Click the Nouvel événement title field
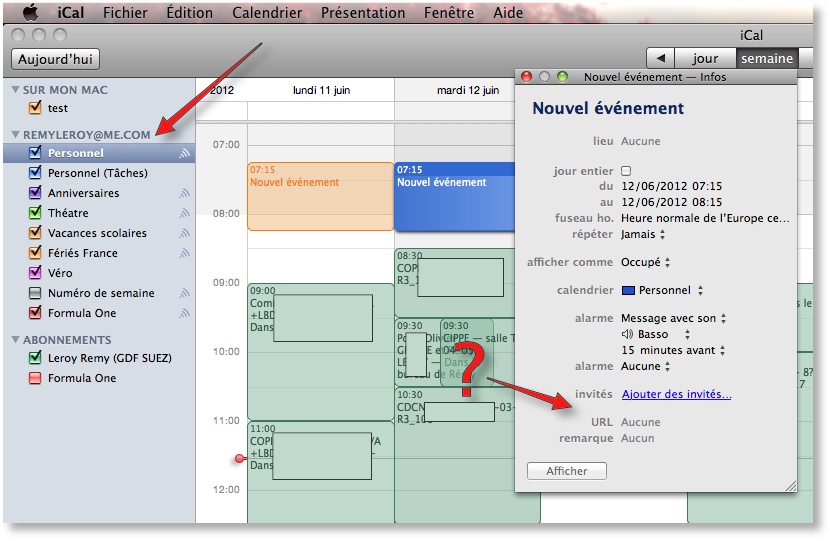 click(x=608, y=108)
